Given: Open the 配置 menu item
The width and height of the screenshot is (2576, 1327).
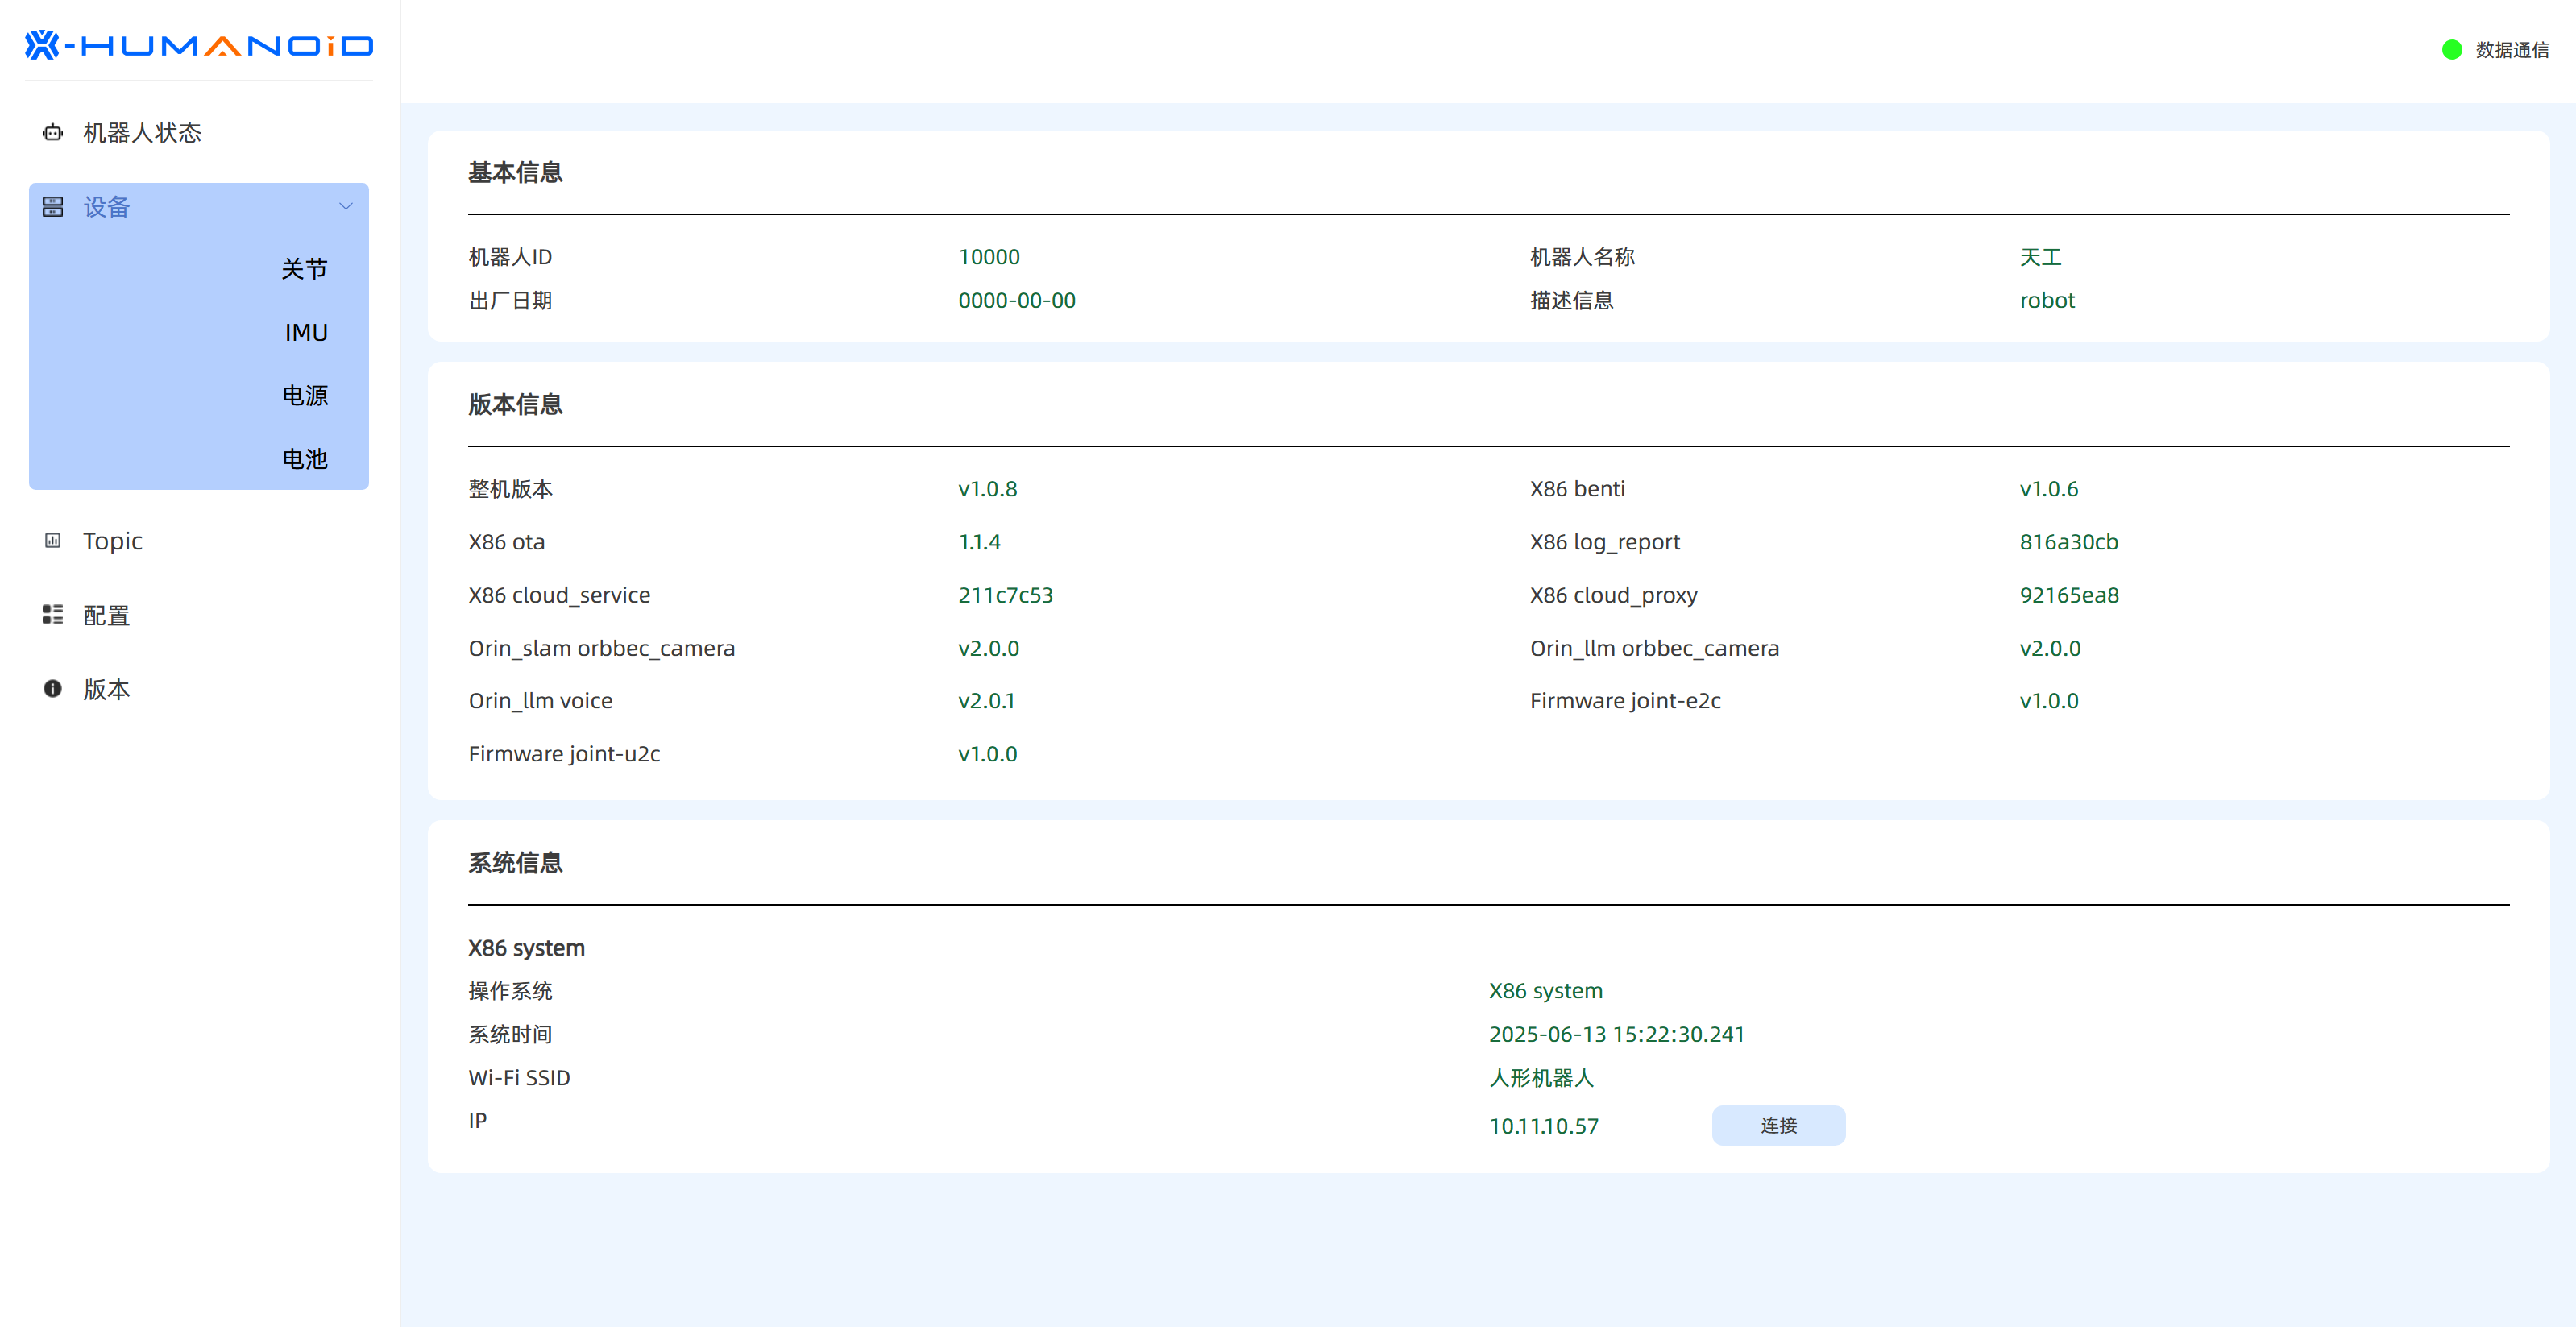Looking at the screenshot, I should pos(106,615).
